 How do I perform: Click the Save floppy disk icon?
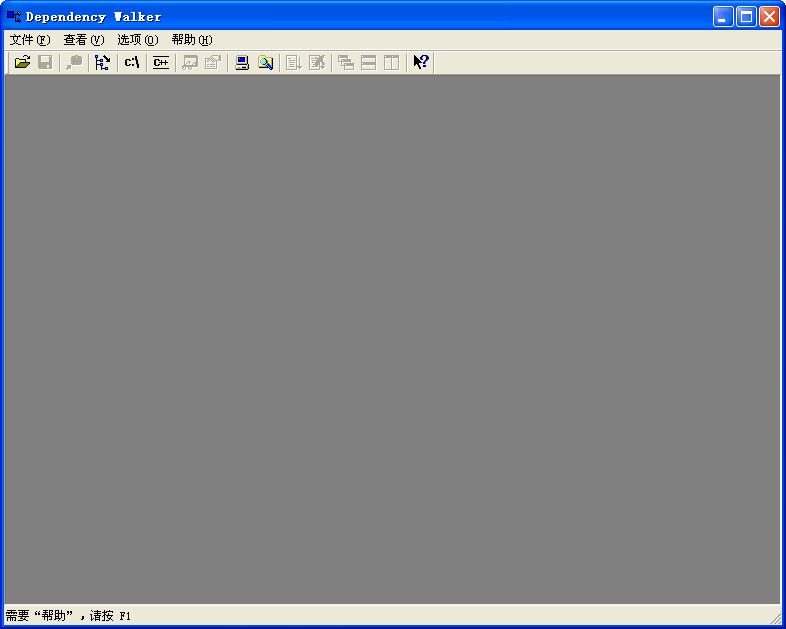coord(45,63)
